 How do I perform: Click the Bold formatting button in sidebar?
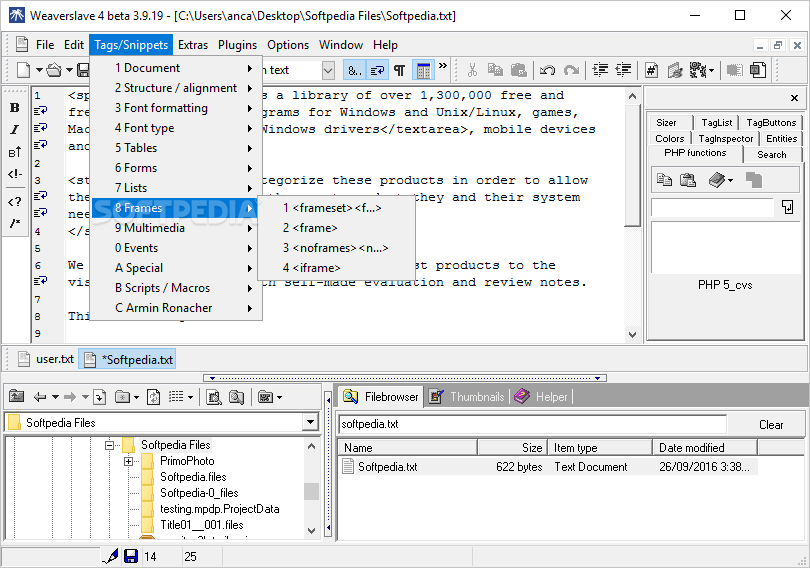tap(14, 107)
